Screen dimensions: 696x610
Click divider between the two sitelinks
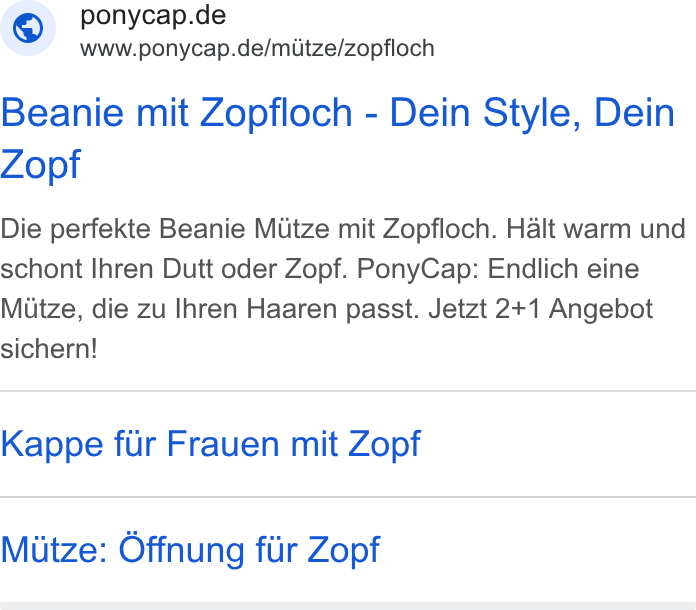tap(348, 497)
